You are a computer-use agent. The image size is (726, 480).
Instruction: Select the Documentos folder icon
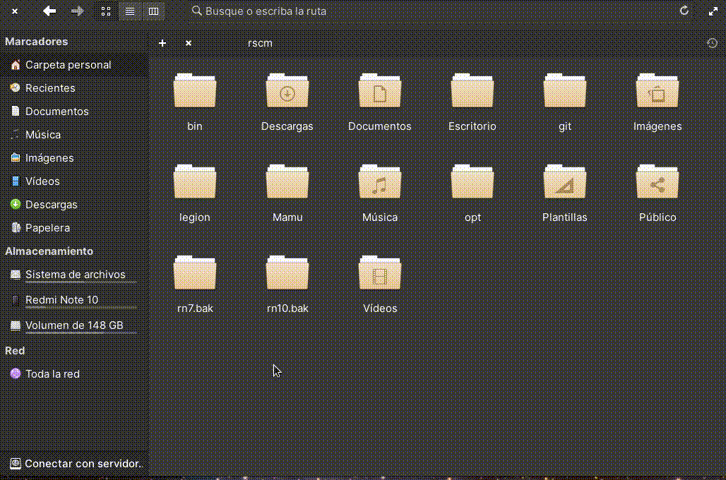click(x=380, y=91)
